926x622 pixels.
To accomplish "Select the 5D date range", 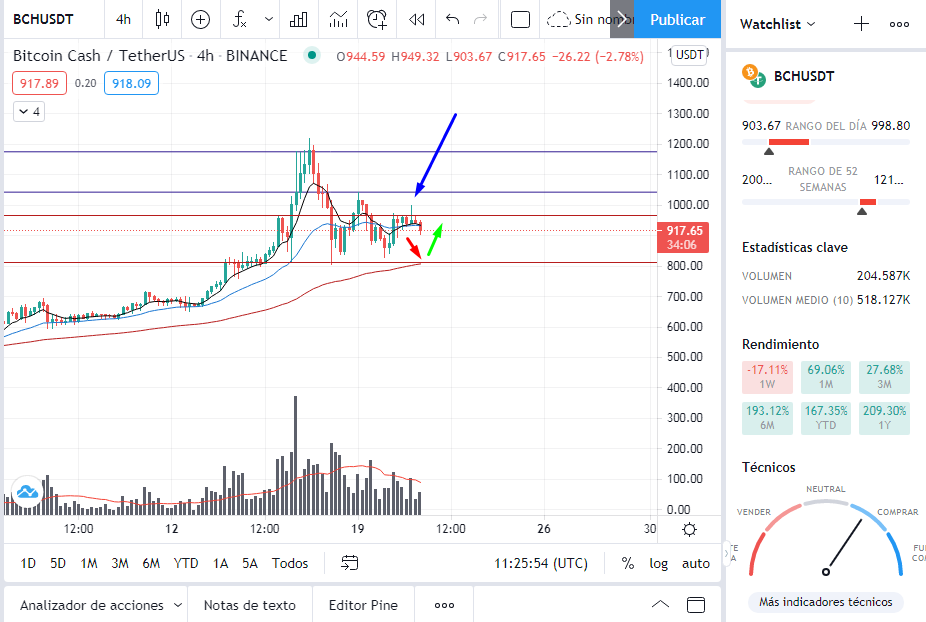I will tap(58, 564).
